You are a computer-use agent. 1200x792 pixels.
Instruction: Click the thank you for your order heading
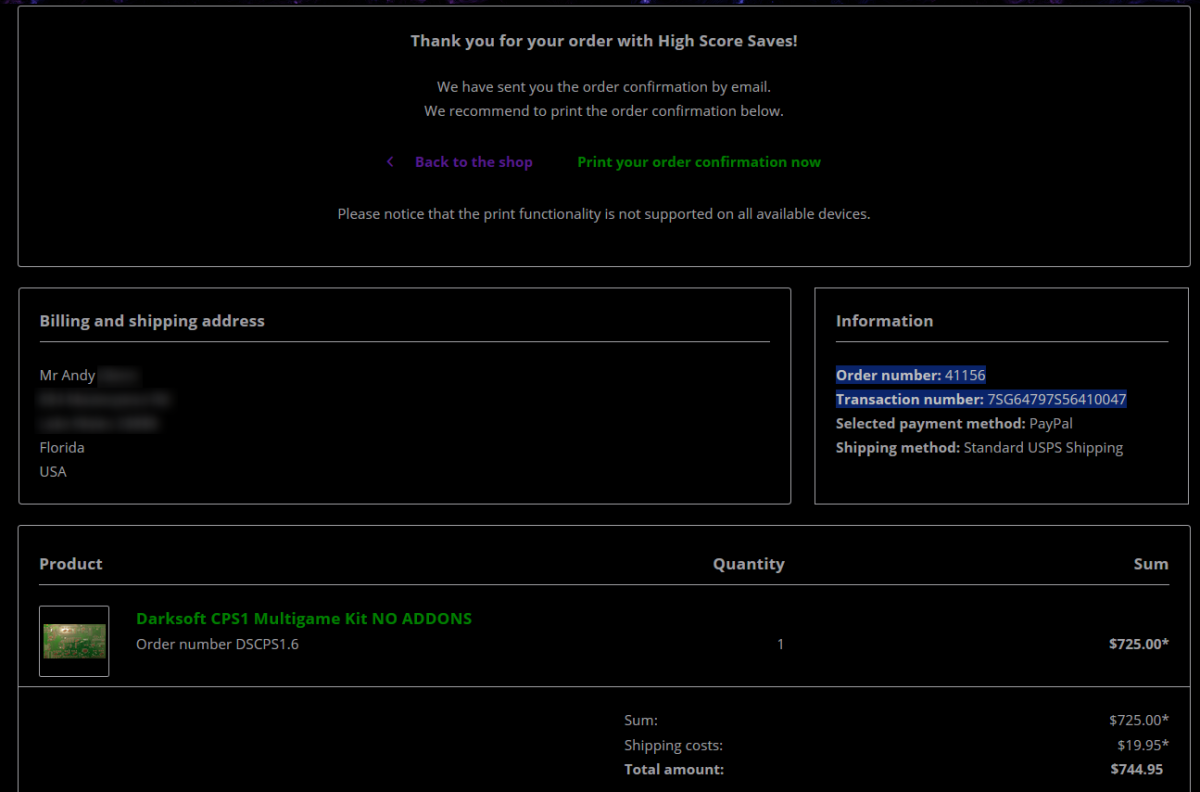[604, 41]
